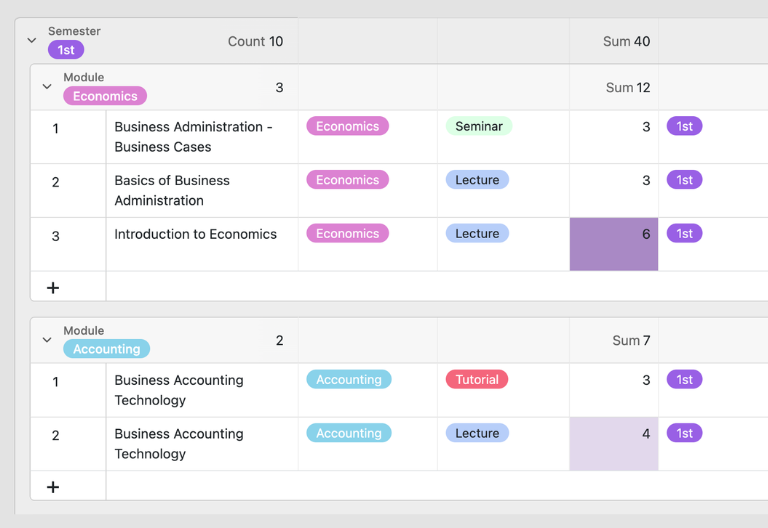The image size is (768, 528).
Task: Select the Accounting module header tag
Action: pyautogui.click(x=106, y=349)
